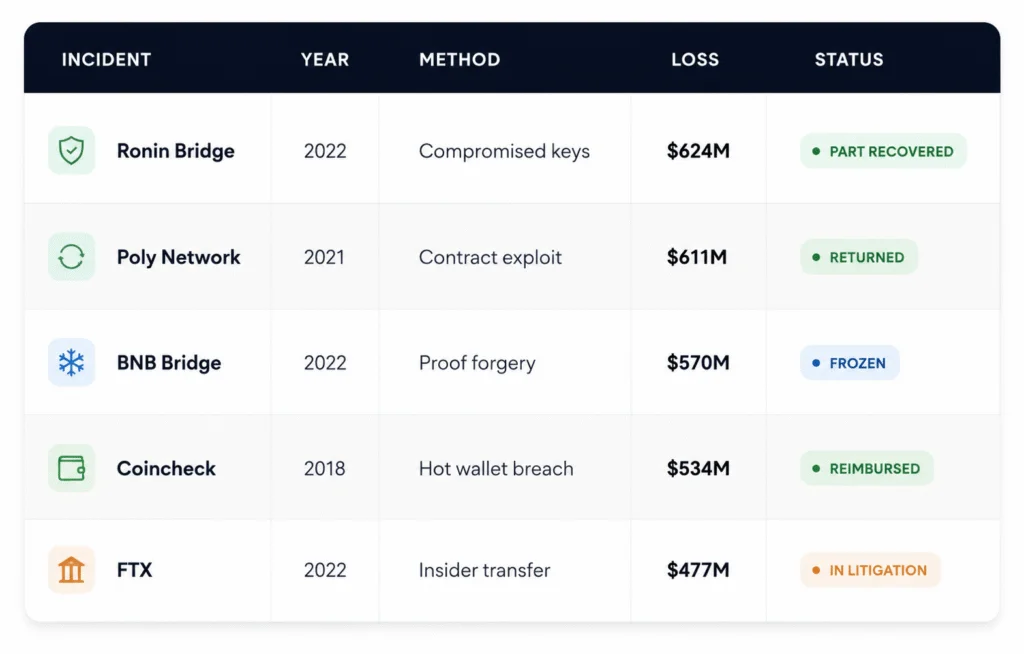Sort by the INCIDENT column header
Screen dimensions: 1024x654
[x=106, y=59]
